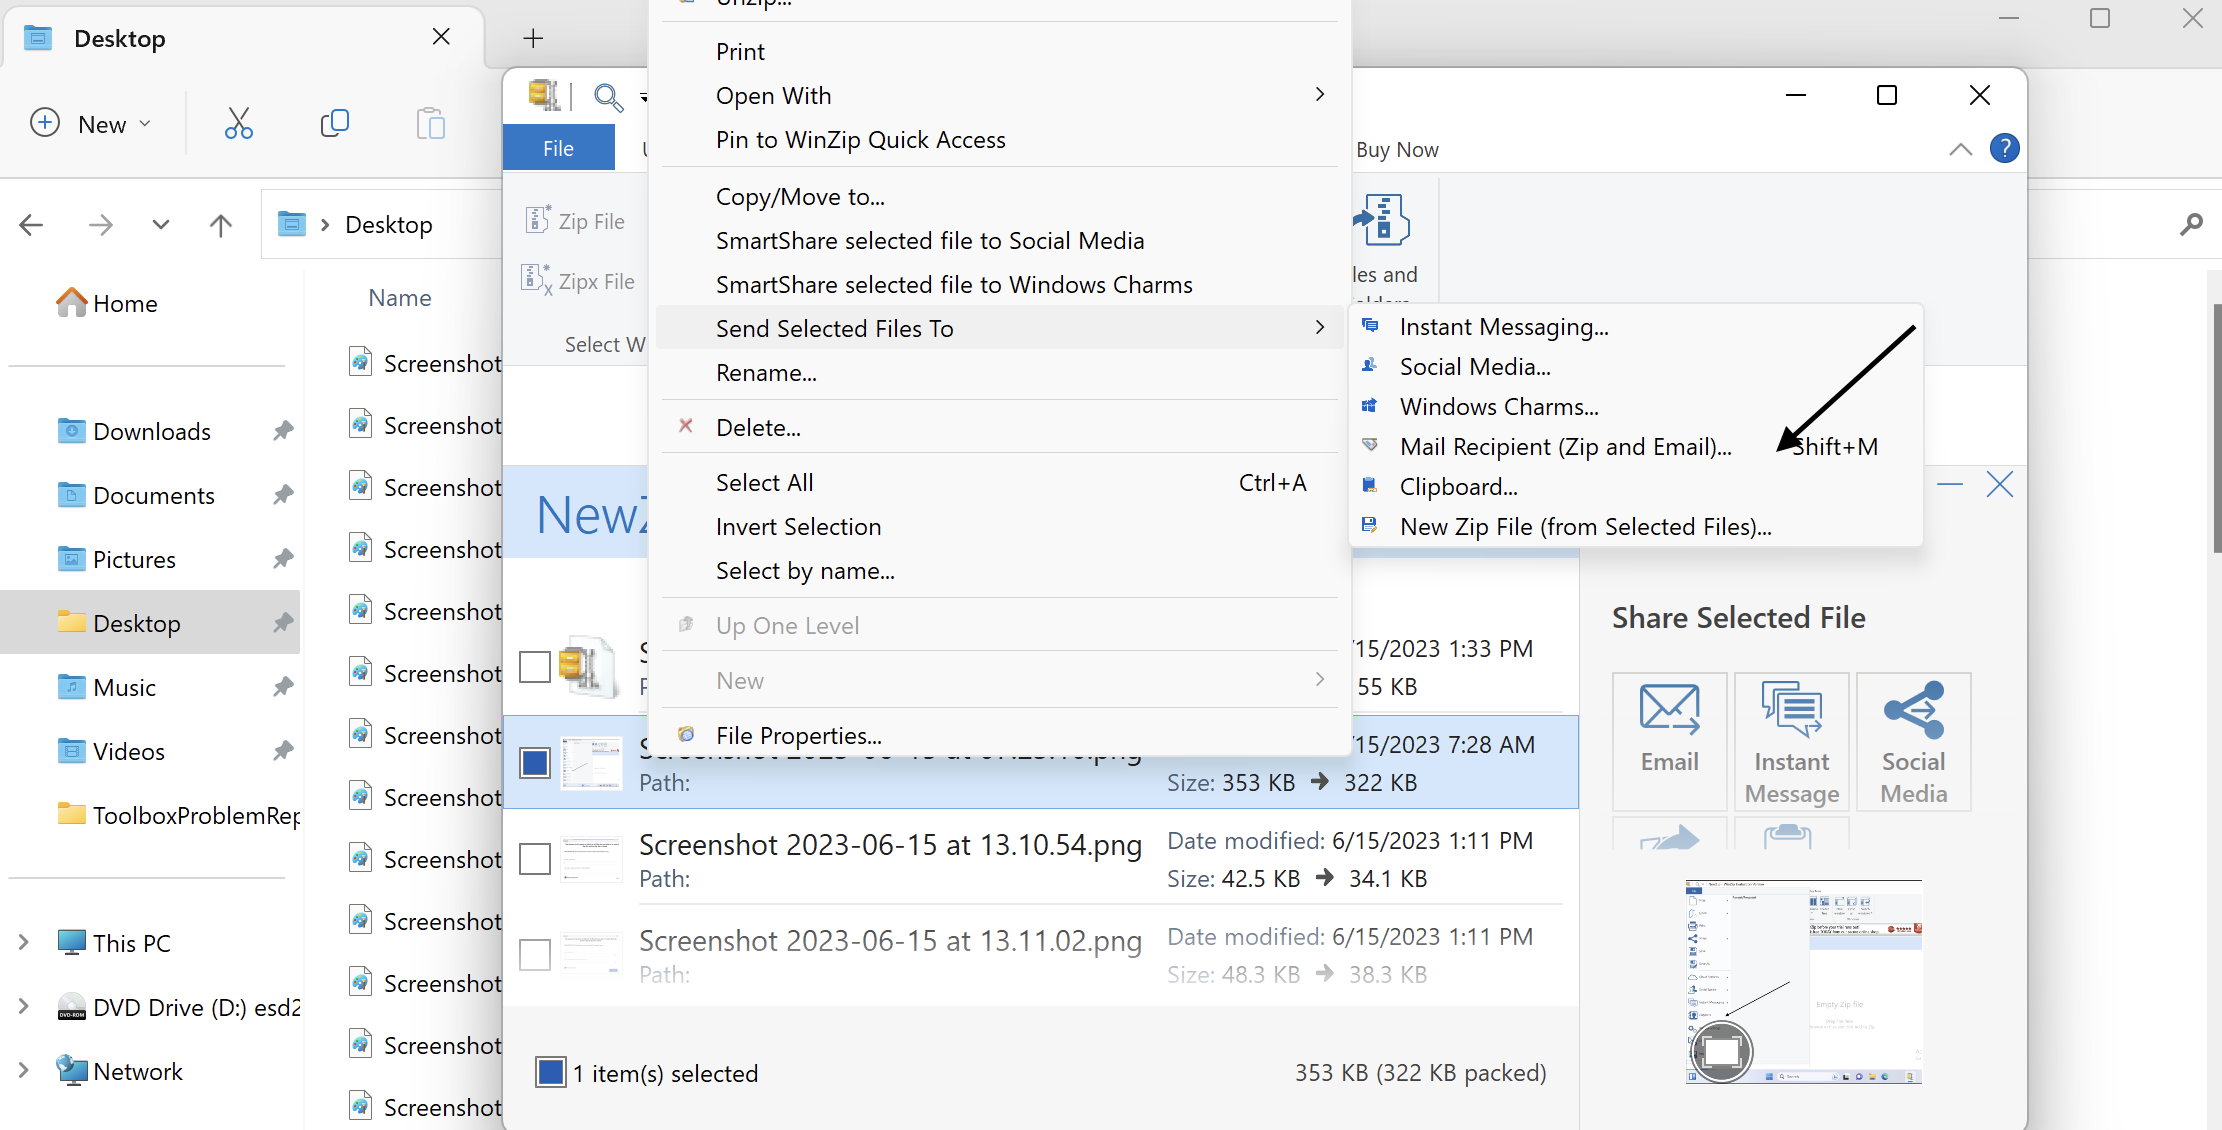This screenshot has width=2222, height=1130.
Task: Close the Desktop tab in Explorer
Action: click(441, 37)
